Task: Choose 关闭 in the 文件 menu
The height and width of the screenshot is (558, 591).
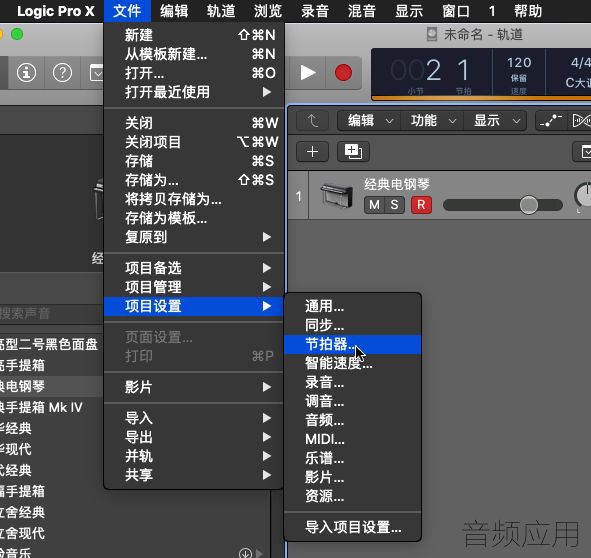Action: click(194, 123)
